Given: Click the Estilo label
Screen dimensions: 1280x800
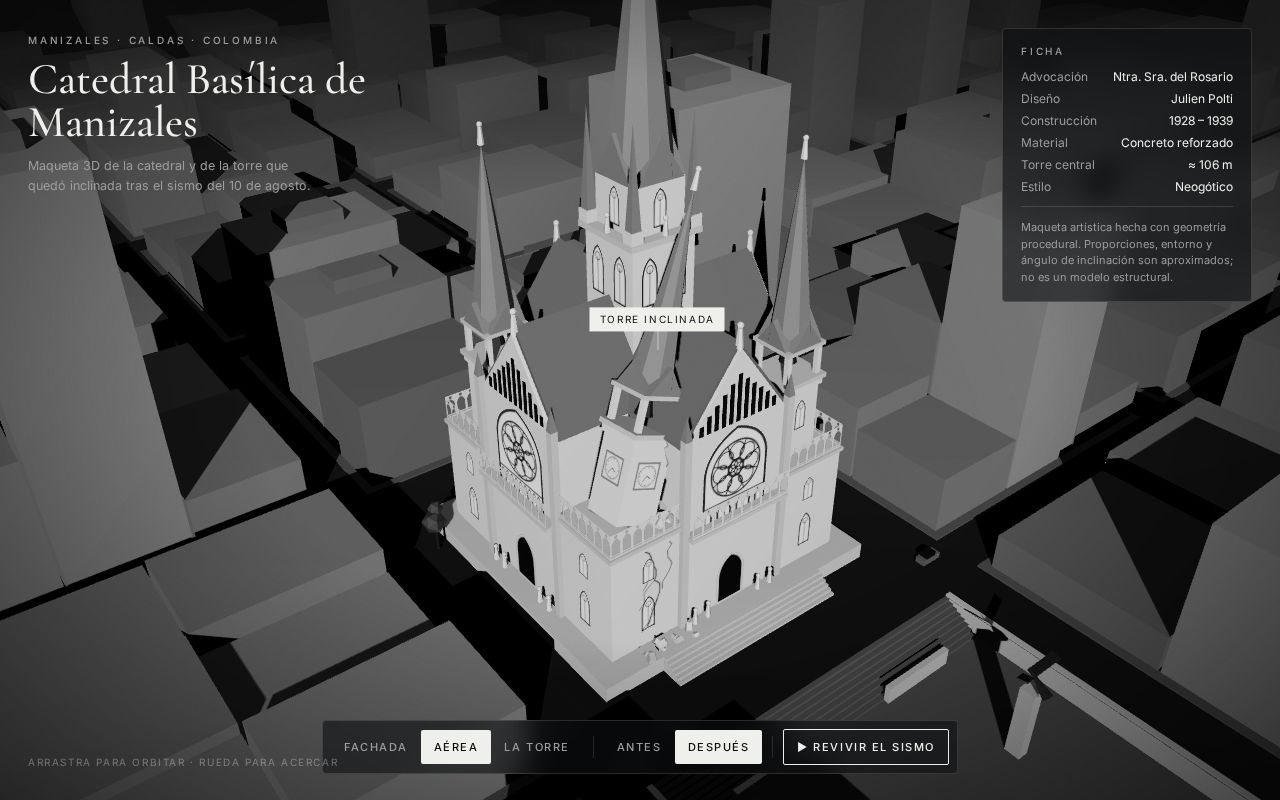Looking at the screenshot, I should tap(1037, 187).
